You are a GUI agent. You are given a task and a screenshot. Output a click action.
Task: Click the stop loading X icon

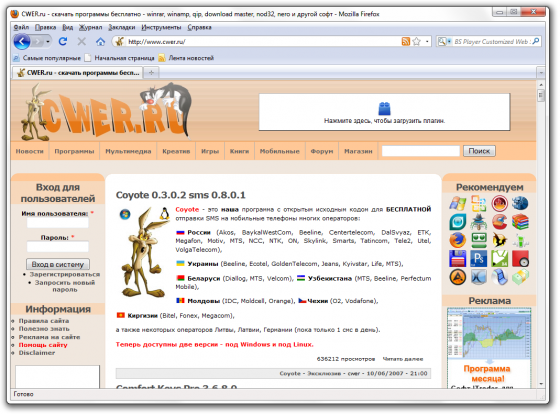[81, 41]
